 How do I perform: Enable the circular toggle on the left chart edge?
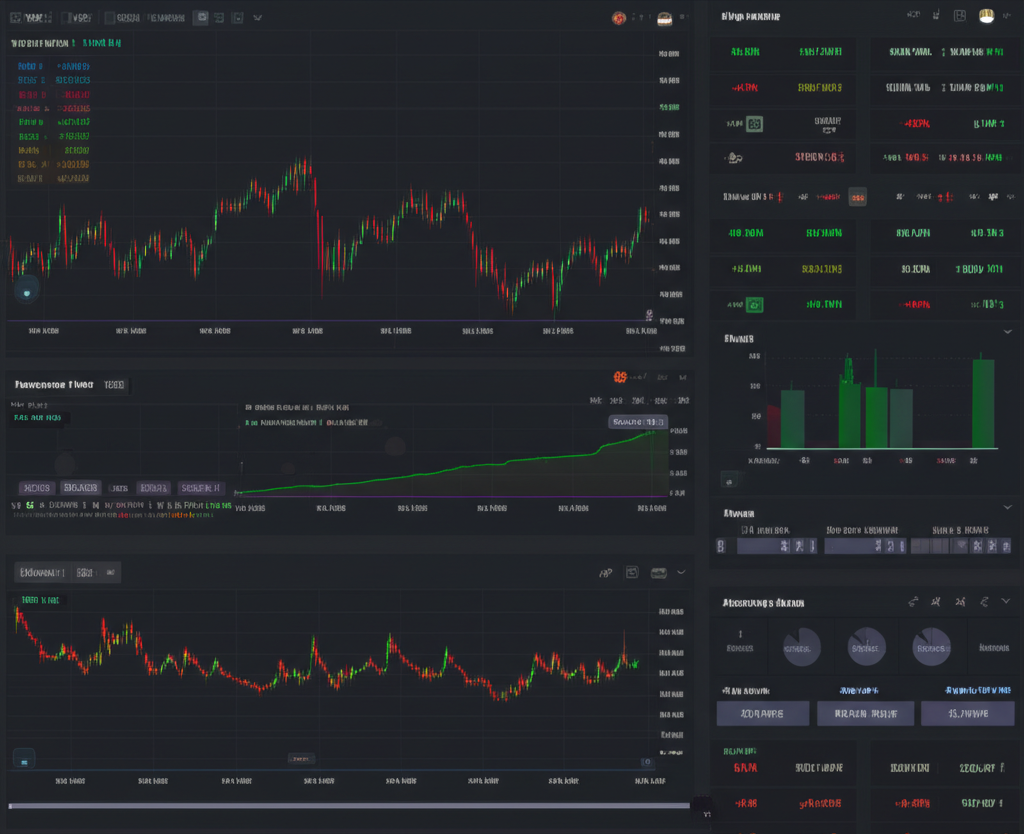click(27, 290)
